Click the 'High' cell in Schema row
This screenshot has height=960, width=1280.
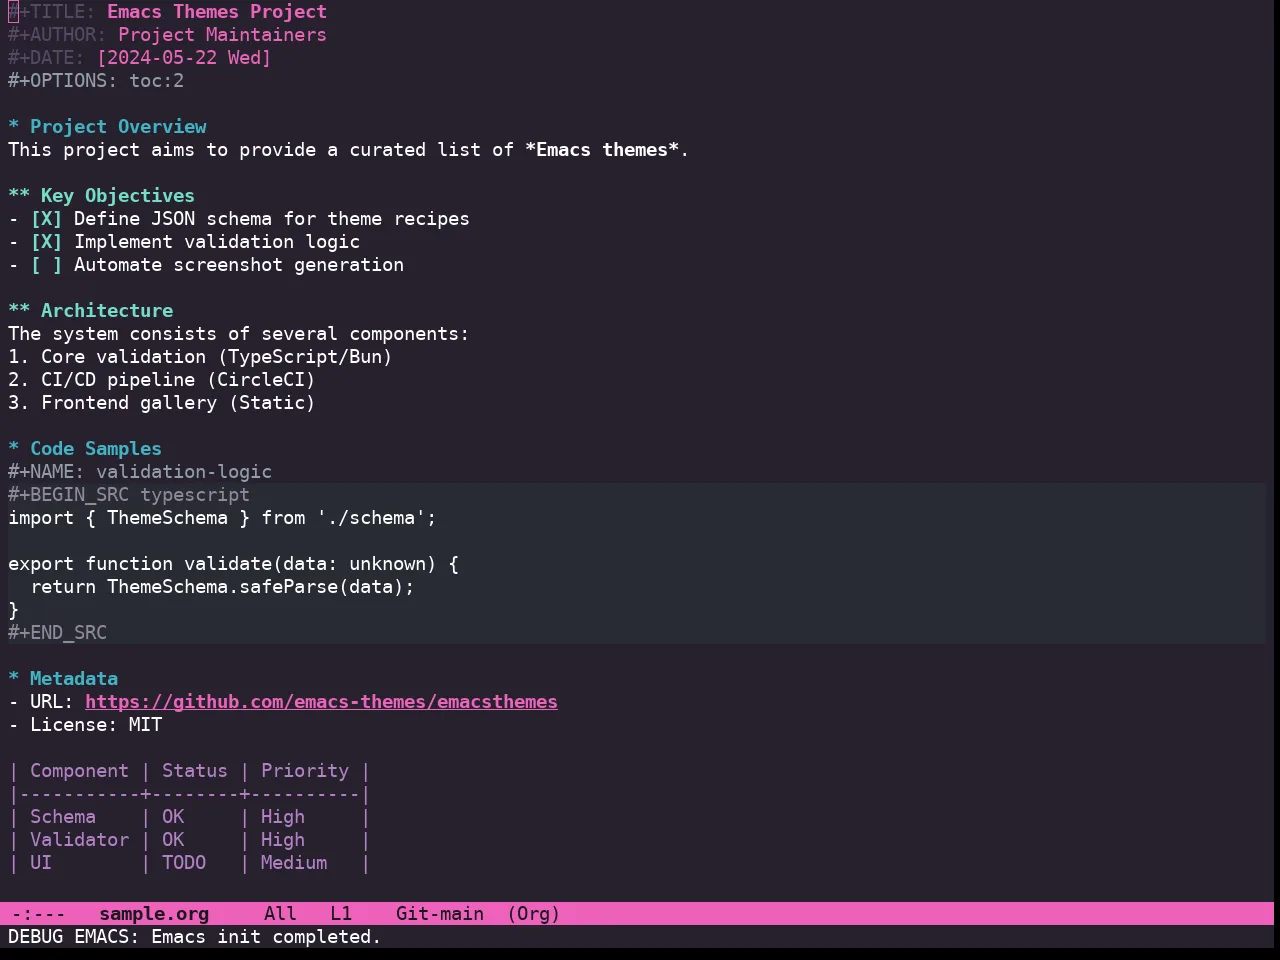pyautogui.click(x=283, y=817)
